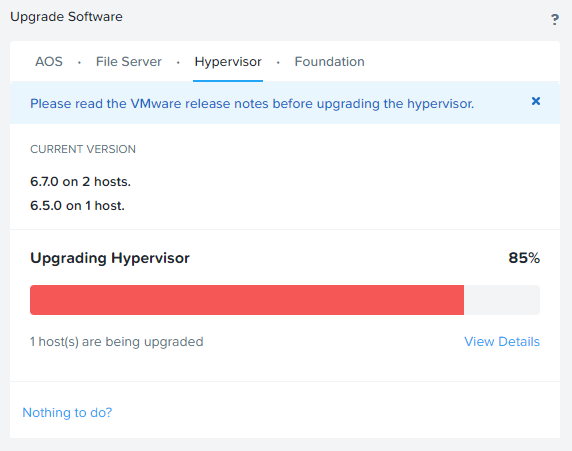Click the "1 host(s) are being upgraded" status
Viewport: 572px width, 451px height.
point(117,342)
